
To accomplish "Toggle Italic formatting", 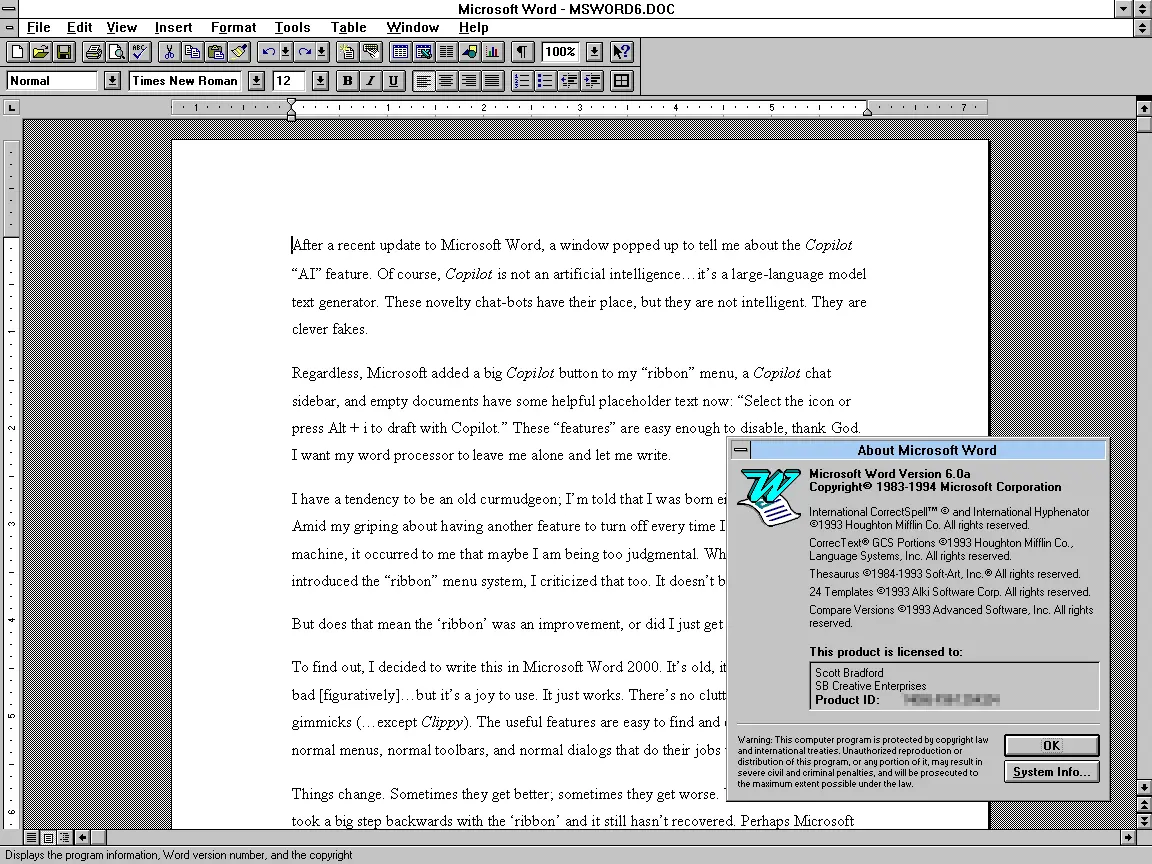I will pyautogui.click(x=370, y=81).
